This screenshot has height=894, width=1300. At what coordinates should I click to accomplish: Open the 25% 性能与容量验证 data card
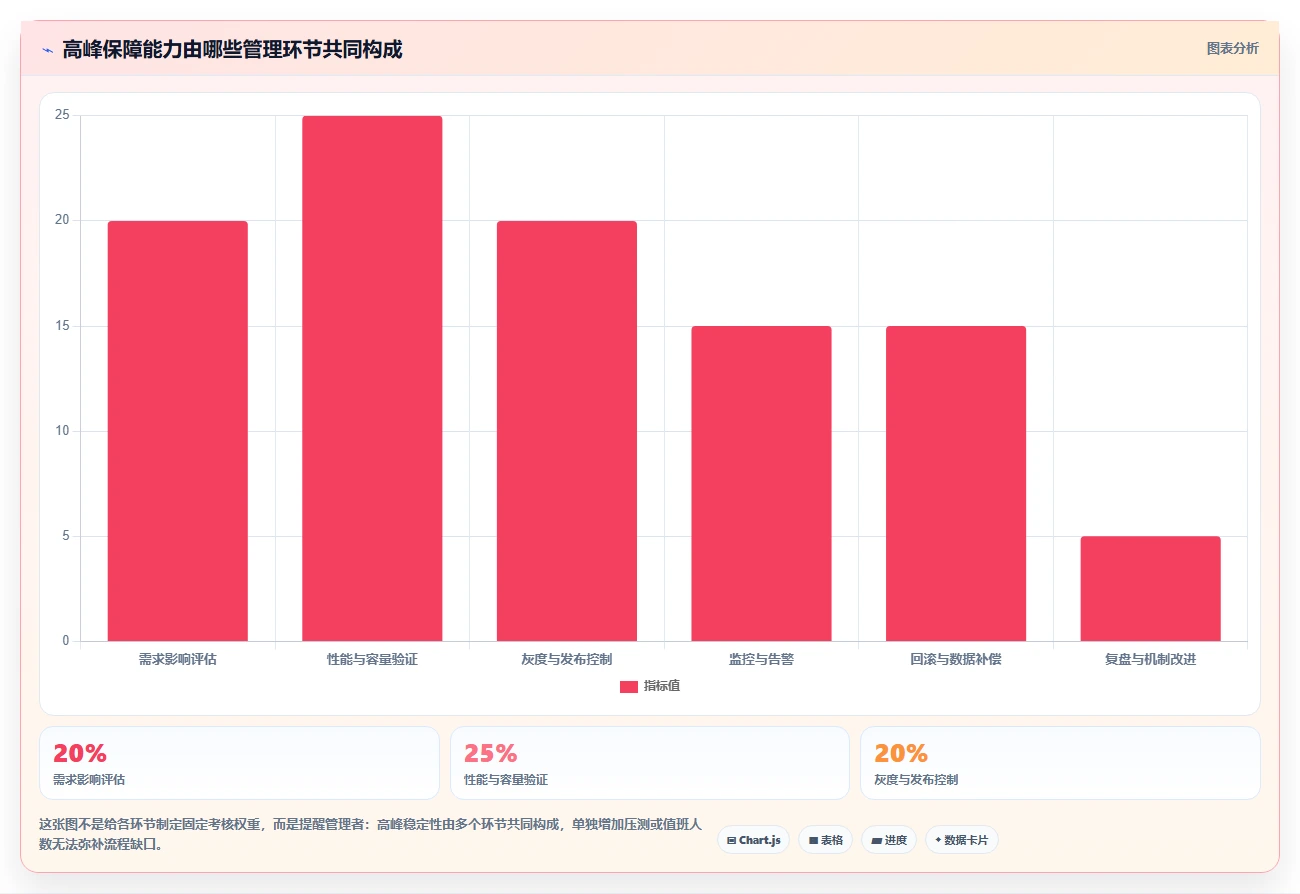tap(650, 763)
